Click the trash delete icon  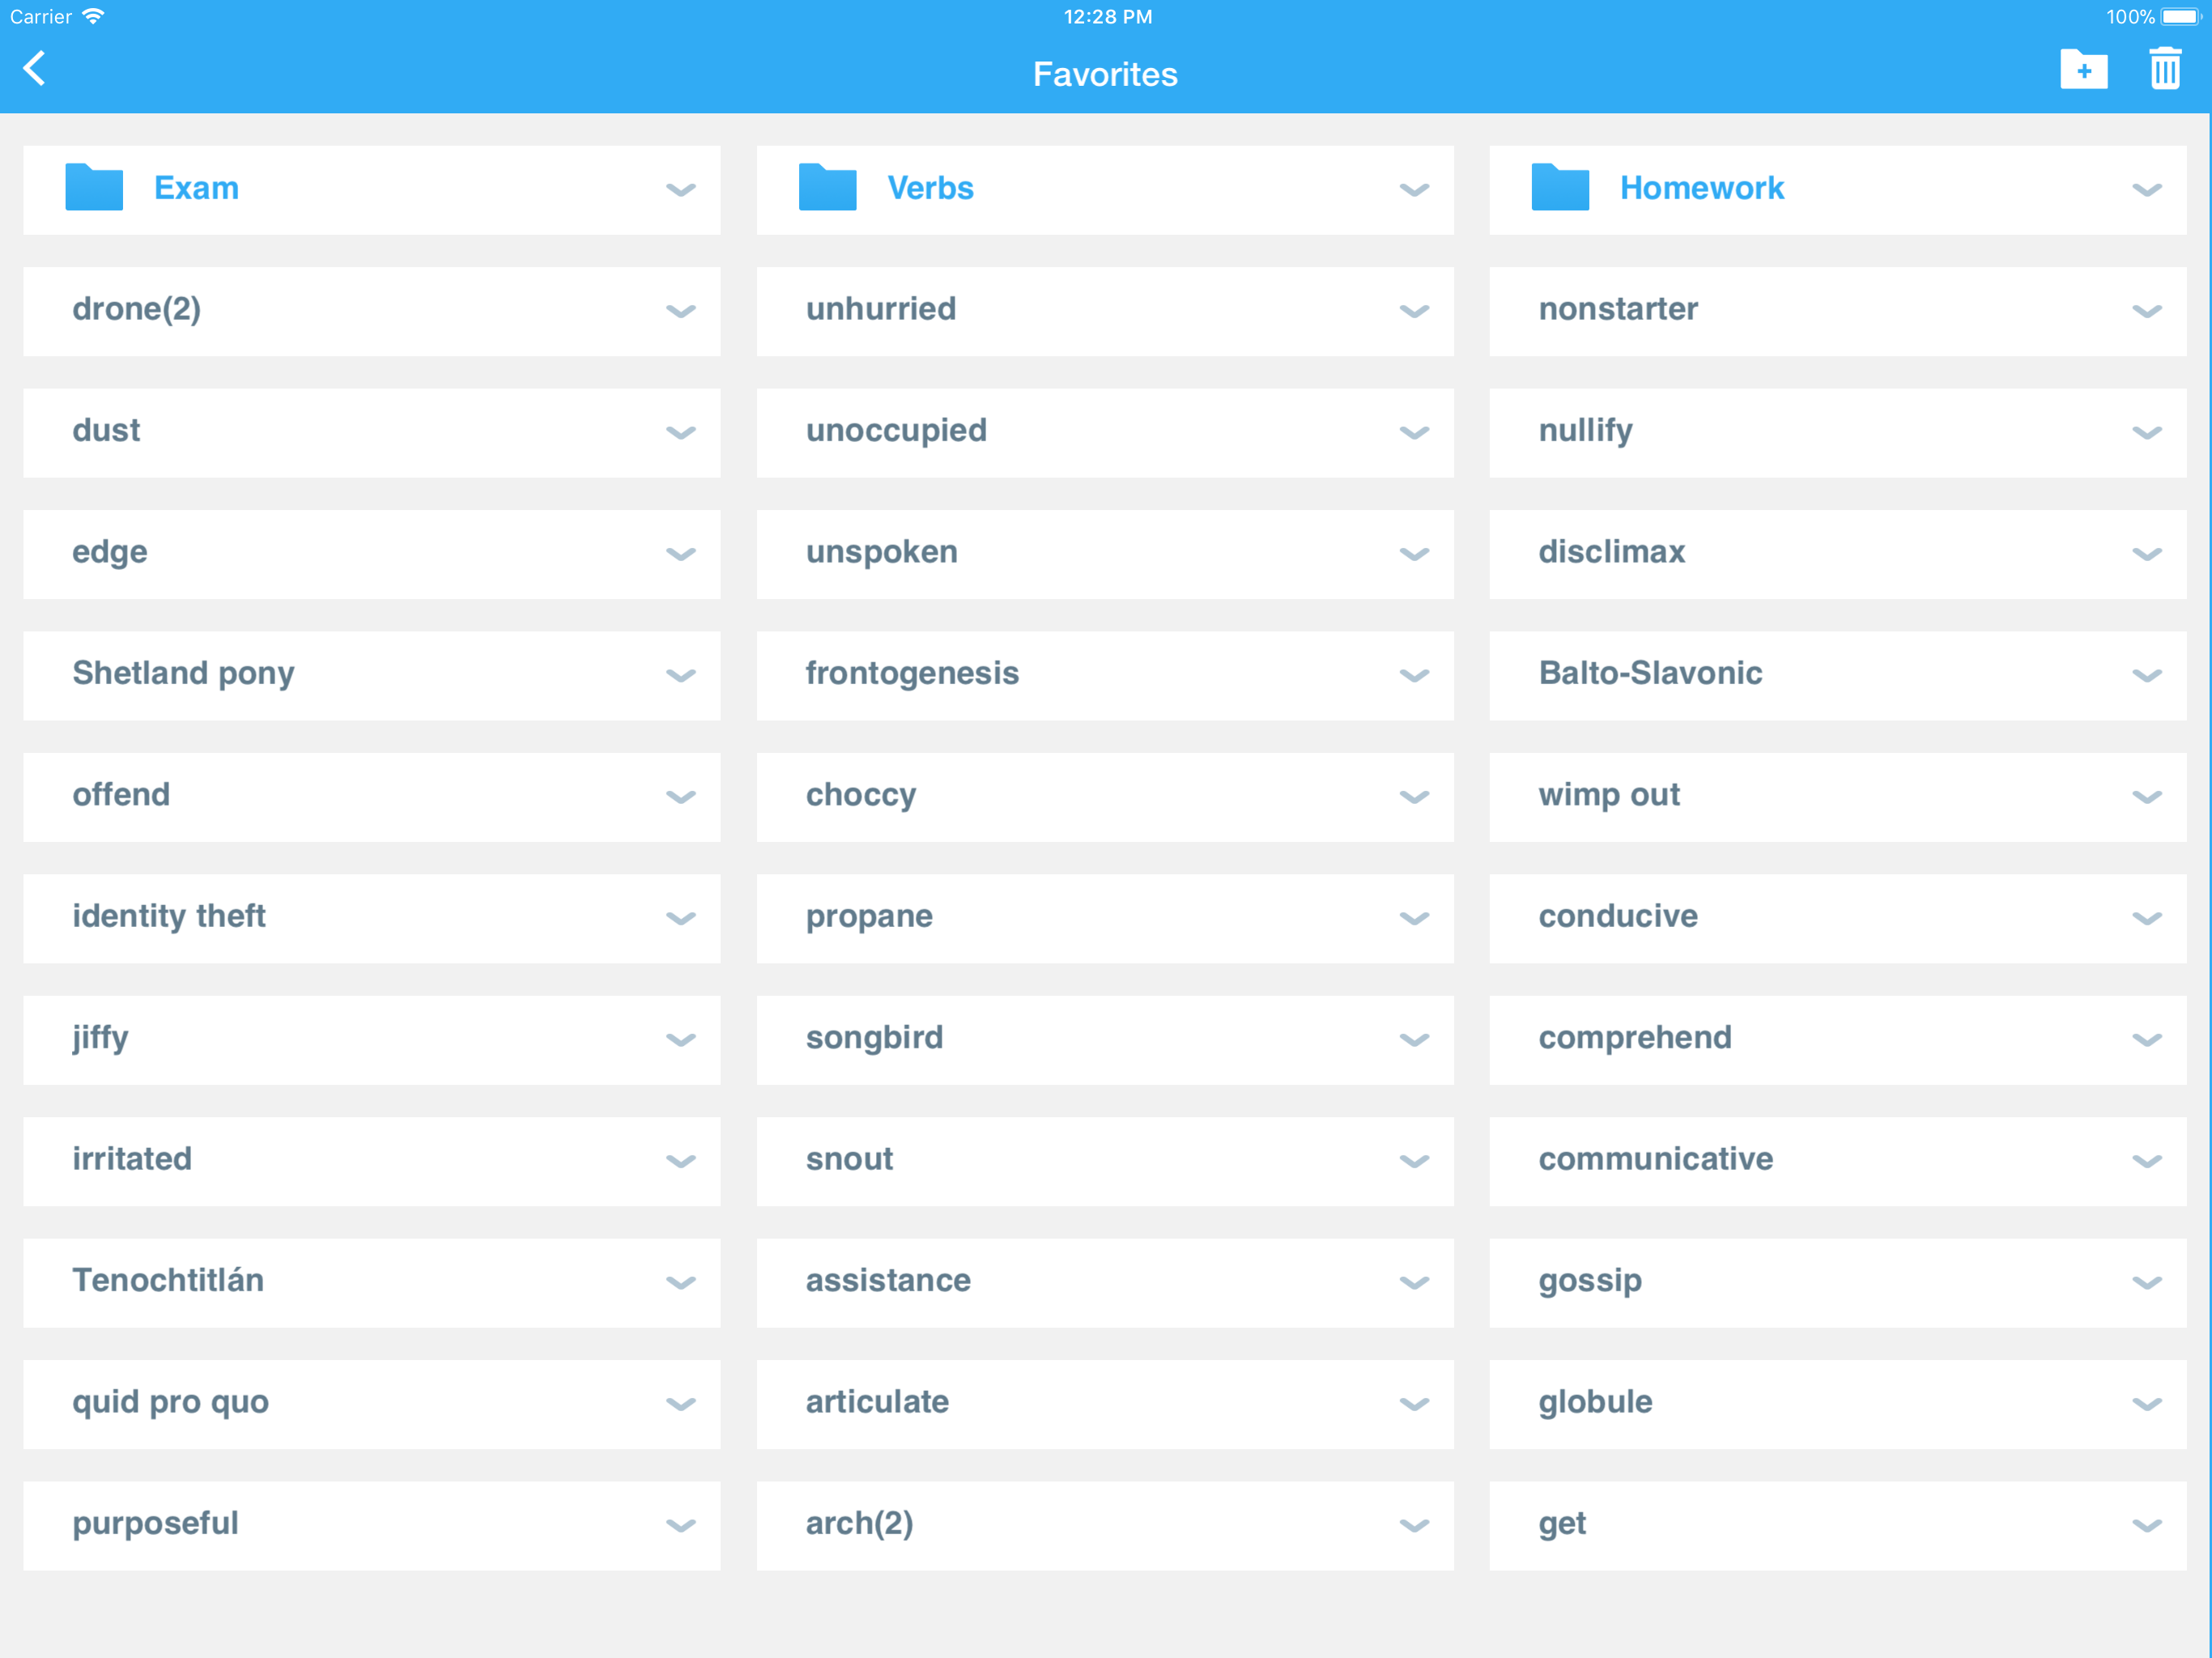pyautogui.click(x=2164, y=70)
